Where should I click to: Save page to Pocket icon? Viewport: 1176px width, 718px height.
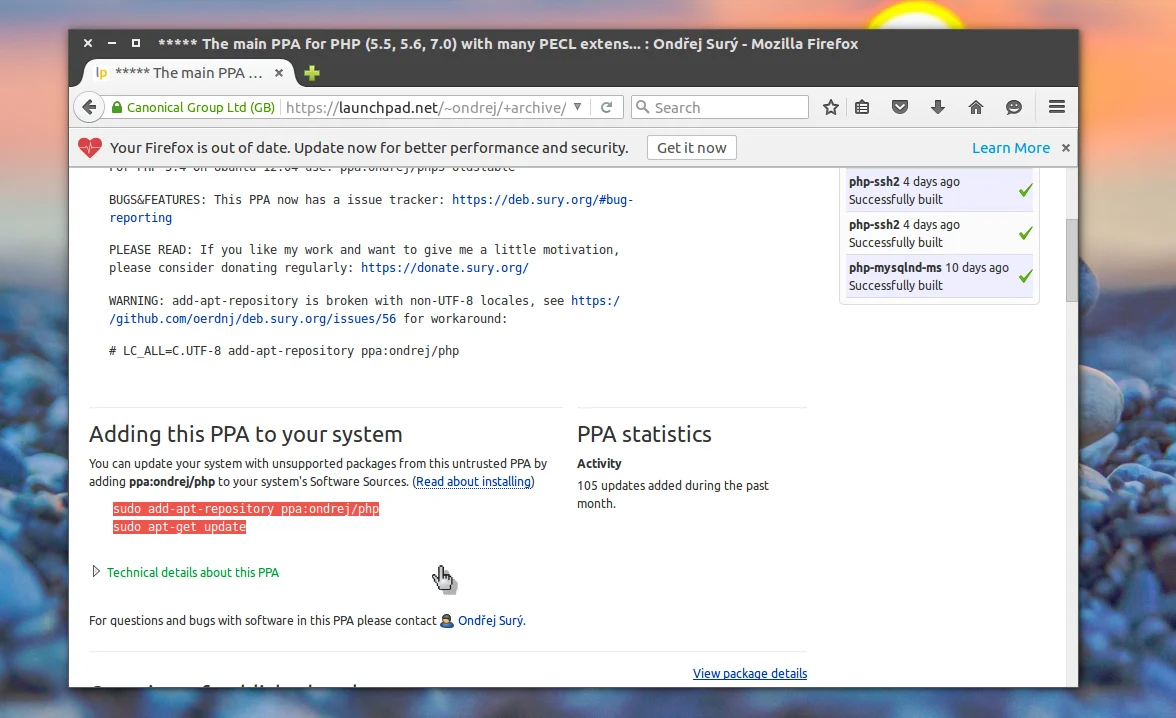(x=900, y=107)
